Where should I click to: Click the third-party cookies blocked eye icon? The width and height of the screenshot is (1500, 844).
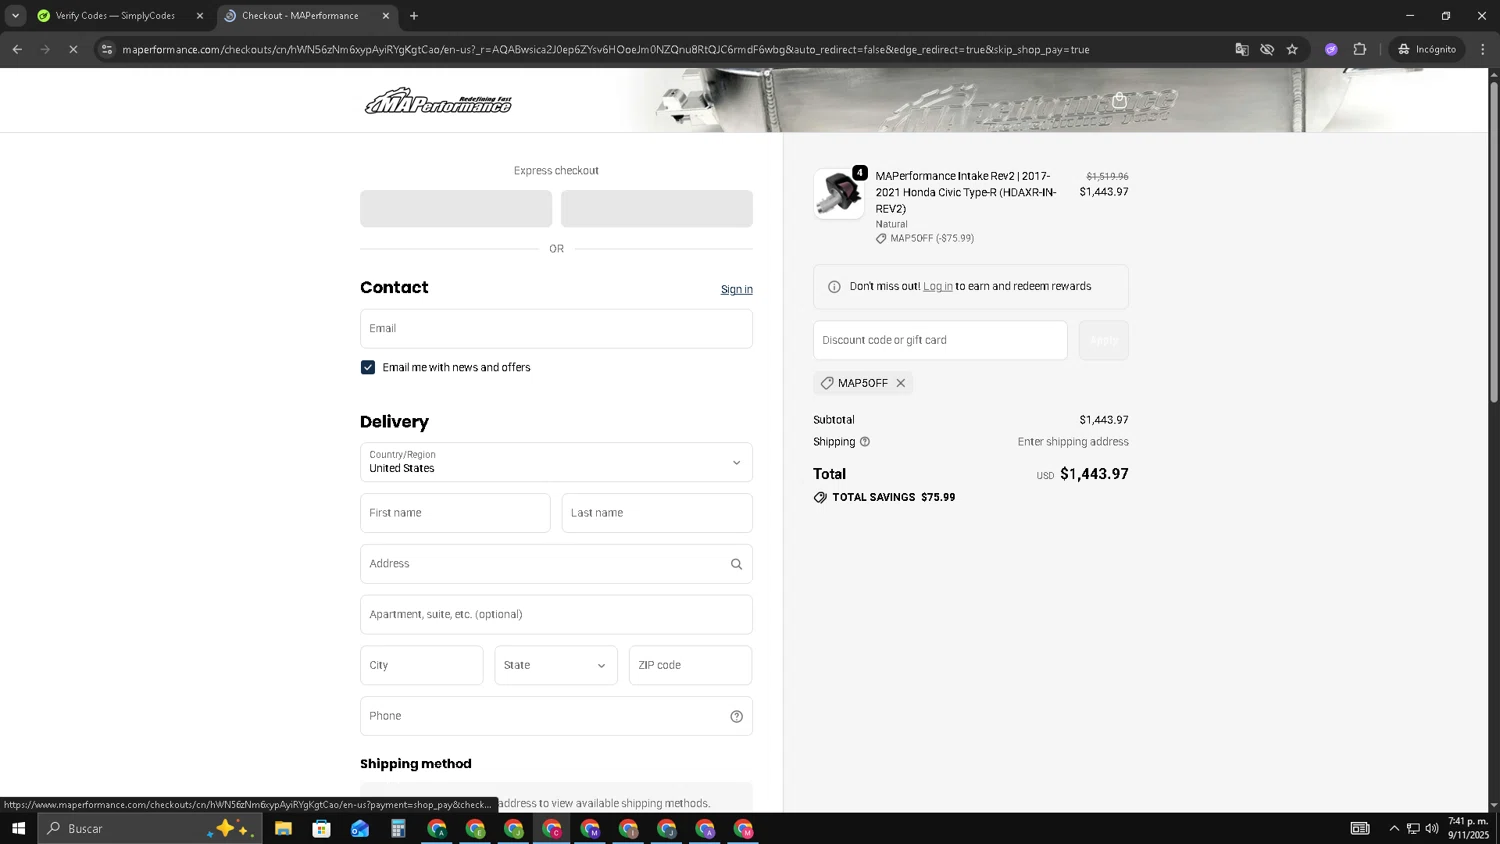pyautogui.click(x=1267, y=49)
